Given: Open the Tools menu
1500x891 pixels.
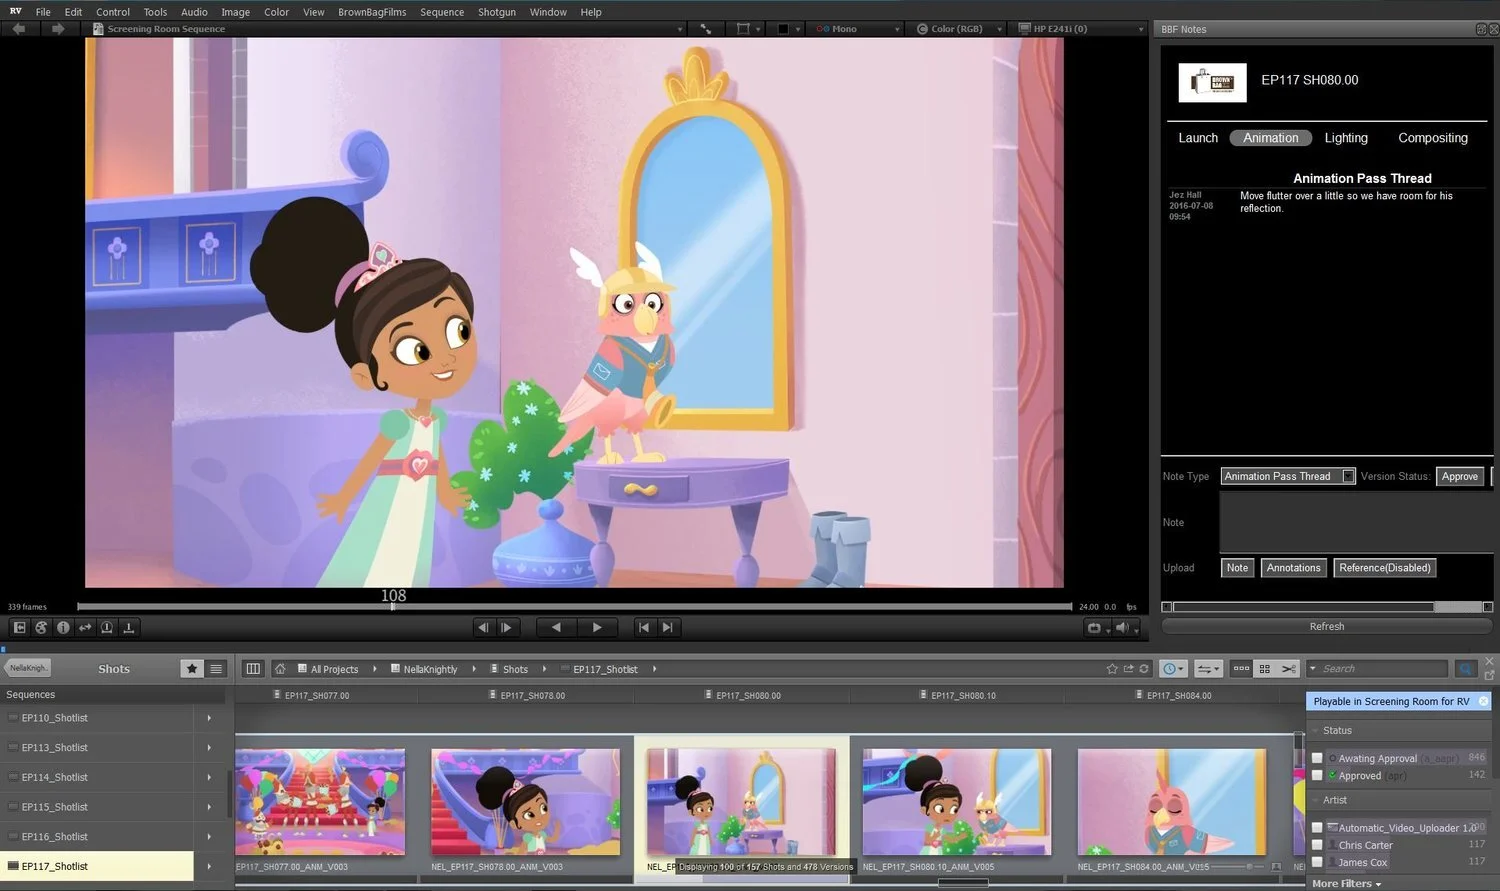Looking at the screenshot, I should click(x=155, y=12).
